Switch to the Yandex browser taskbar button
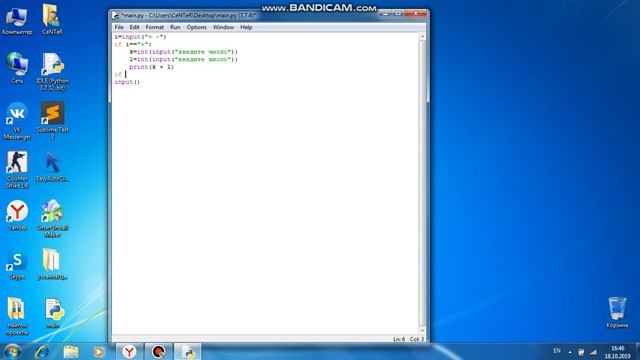The image size is (640, 360). 129,351
